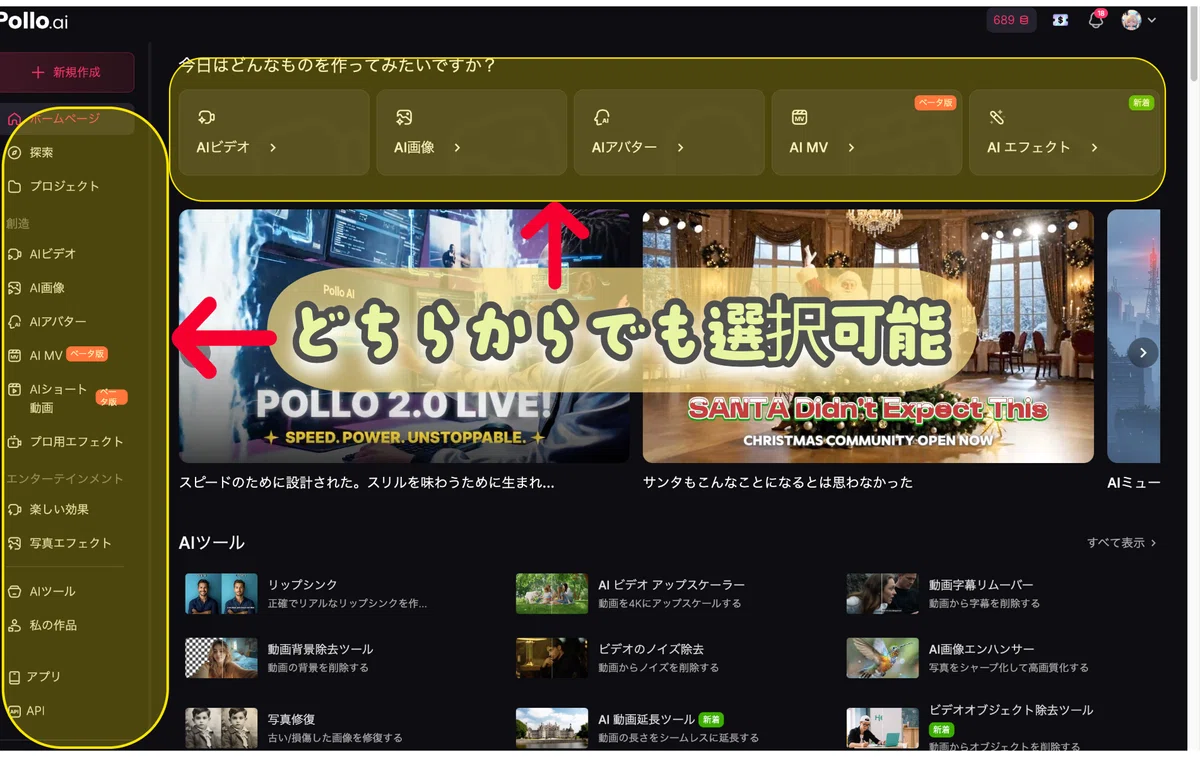Click the AIツール sidebar icon

point(14,592)
